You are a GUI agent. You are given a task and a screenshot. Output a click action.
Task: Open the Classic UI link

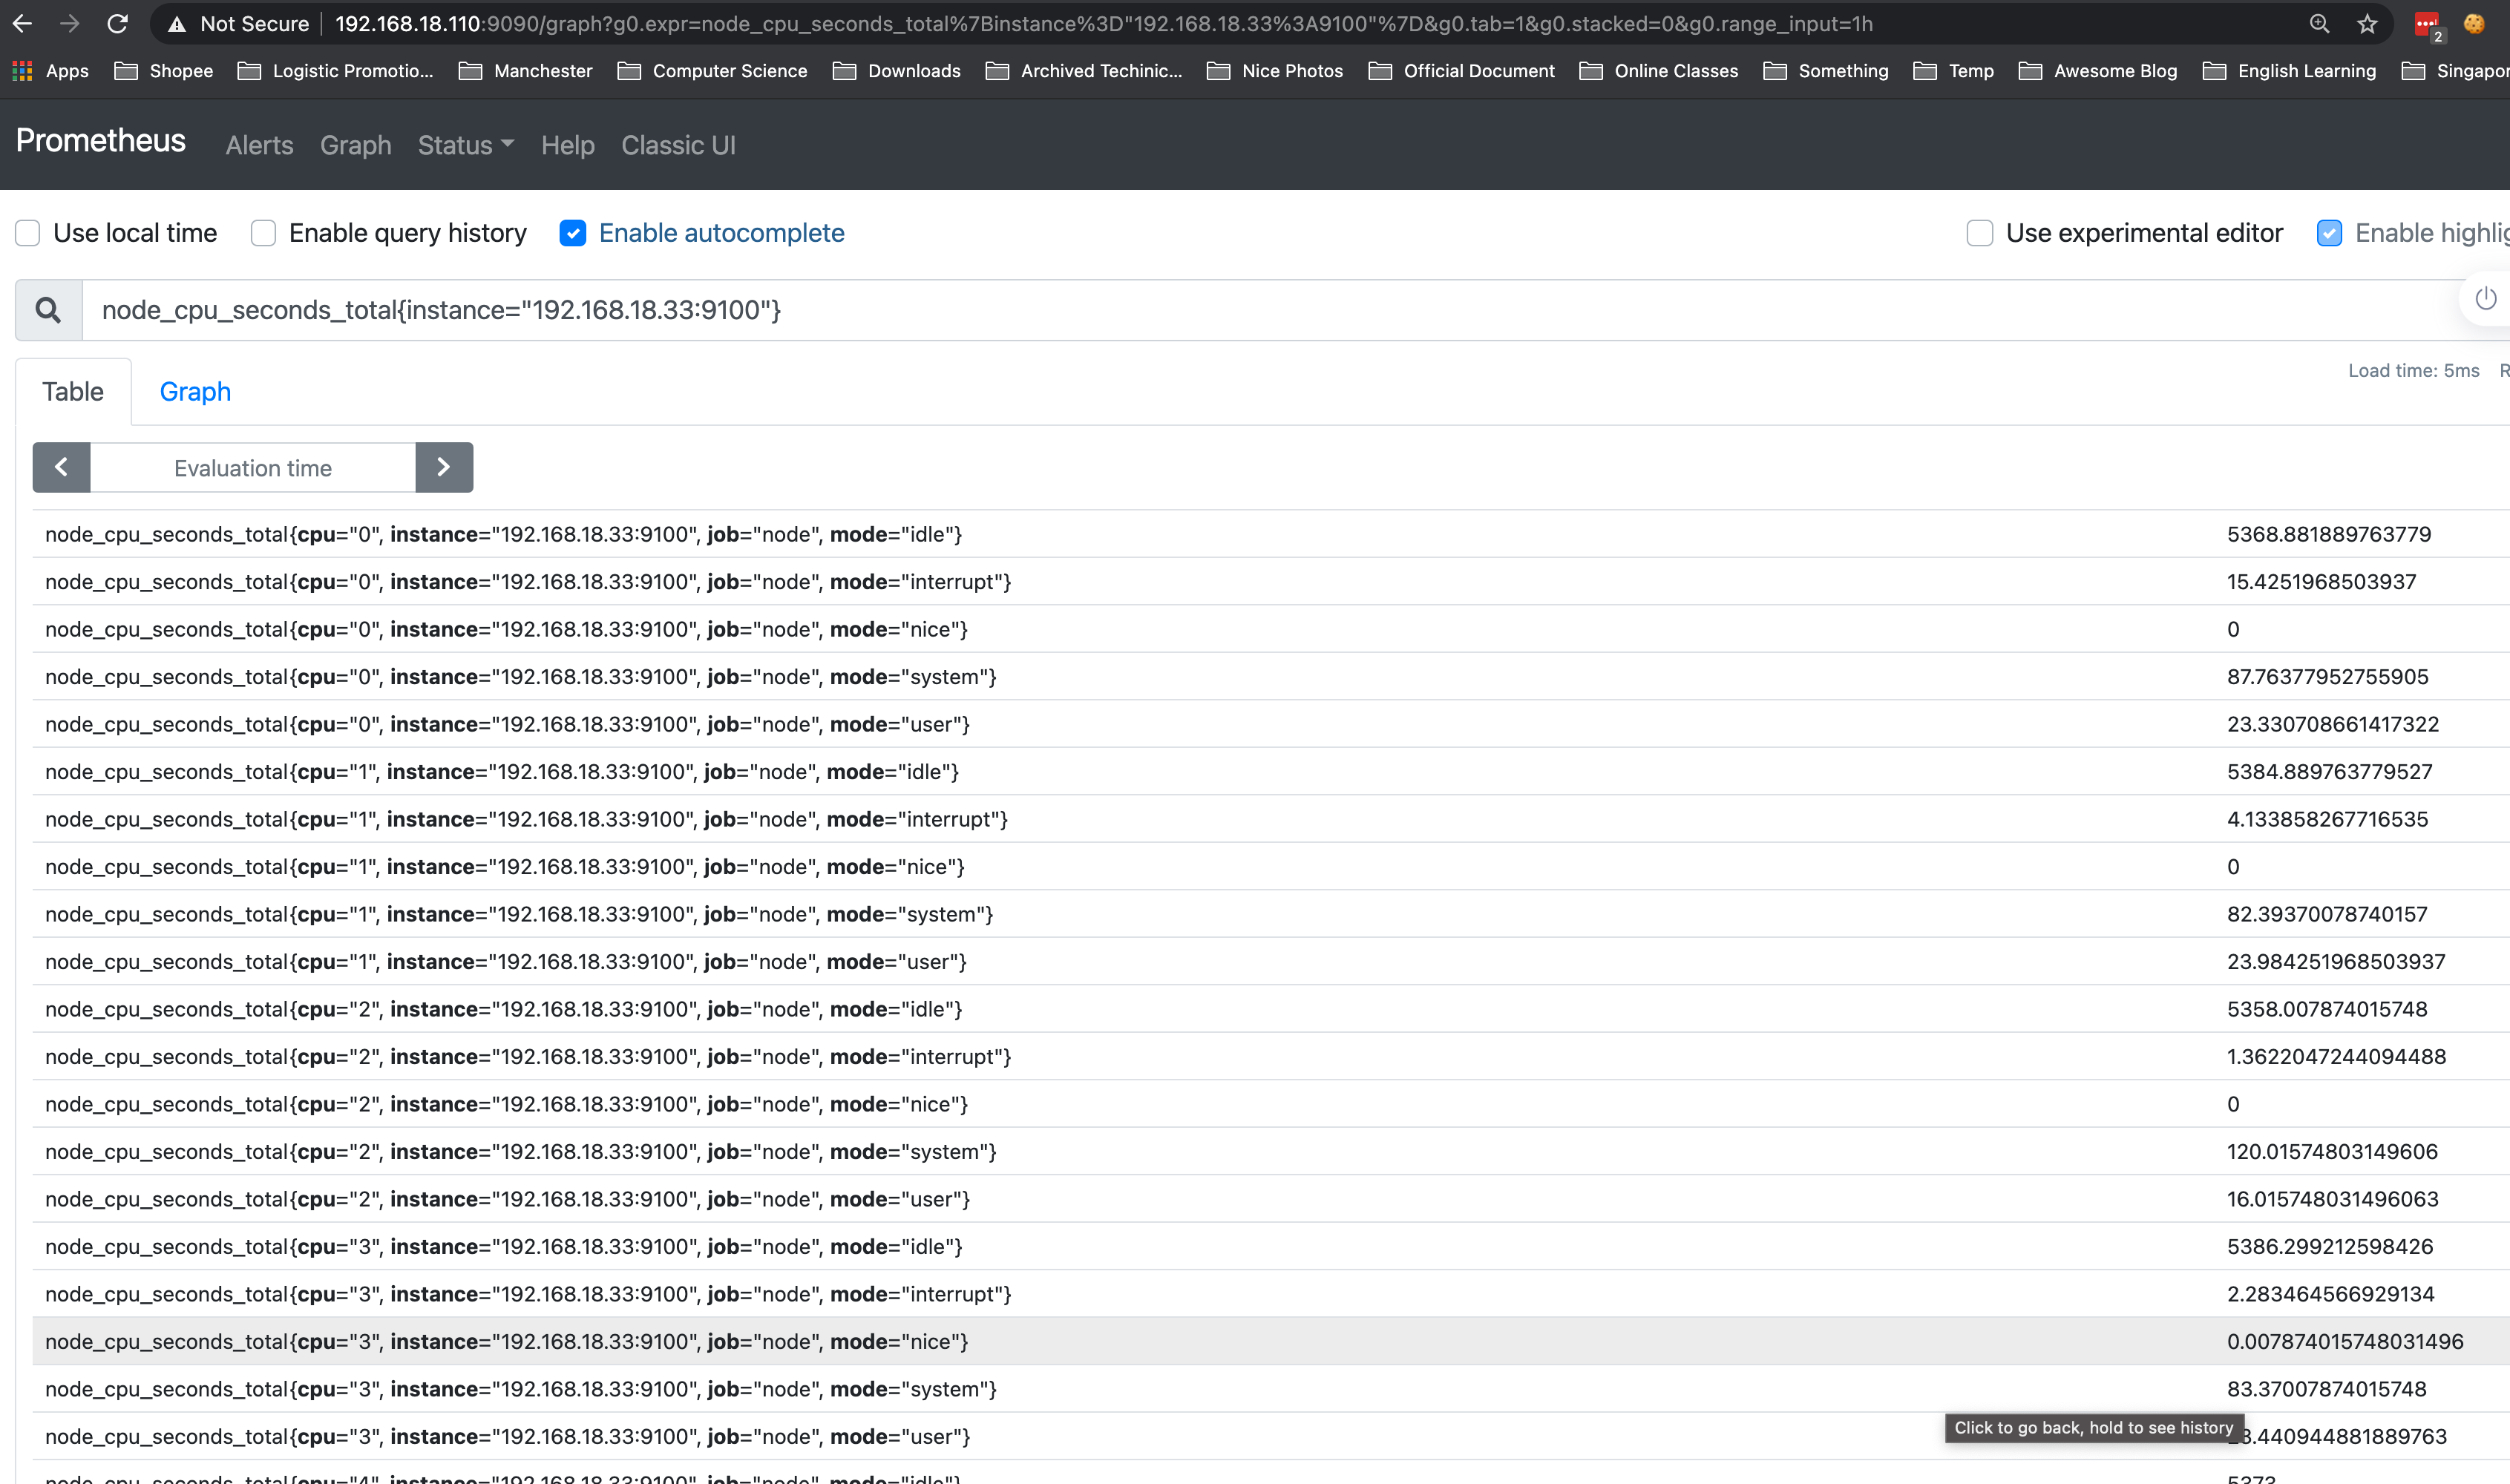(677, 145)
